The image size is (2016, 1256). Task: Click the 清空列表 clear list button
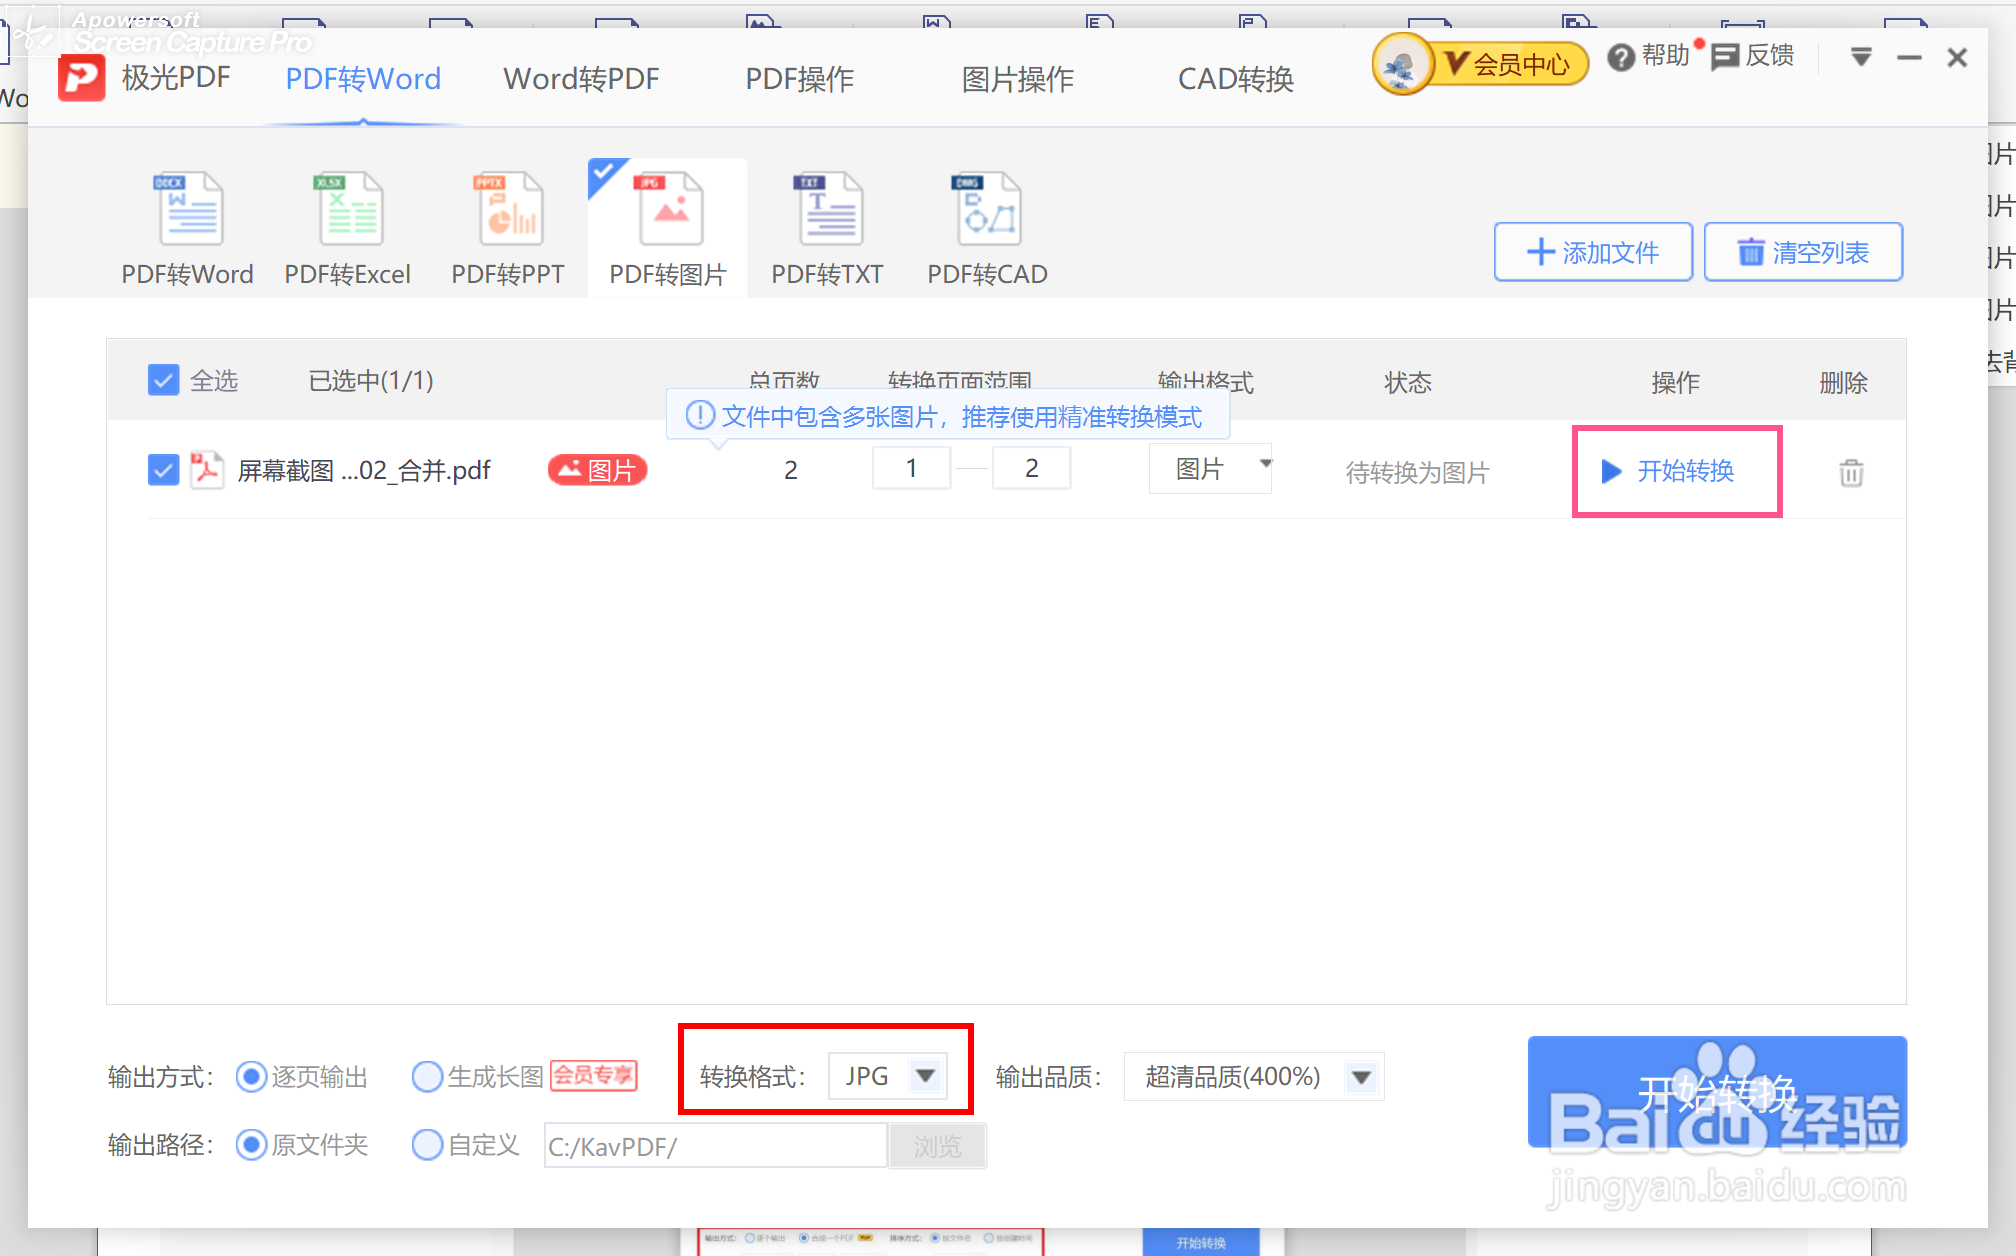tap(1803, 252)
